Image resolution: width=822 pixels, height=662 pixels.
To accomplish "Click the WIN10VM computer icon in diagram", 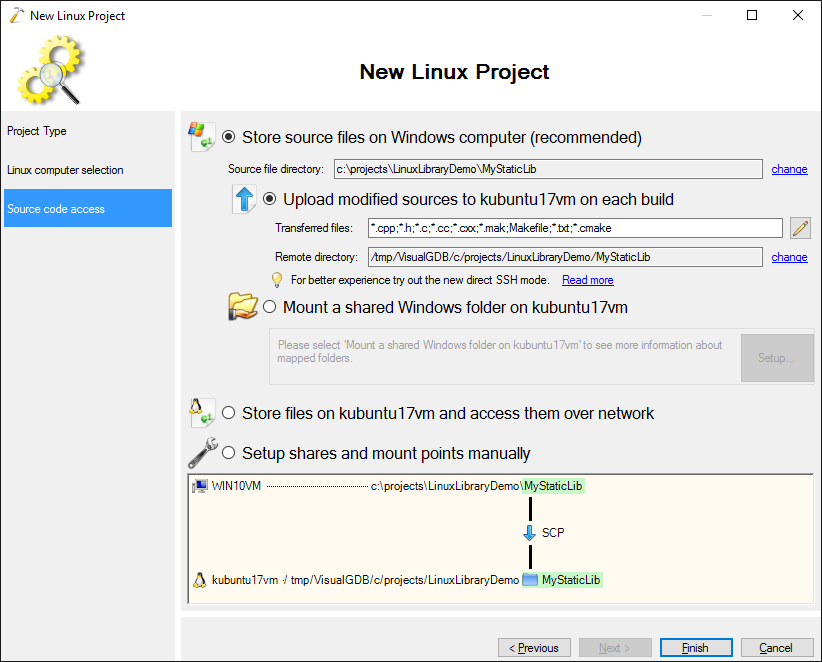I will [200, 486].
